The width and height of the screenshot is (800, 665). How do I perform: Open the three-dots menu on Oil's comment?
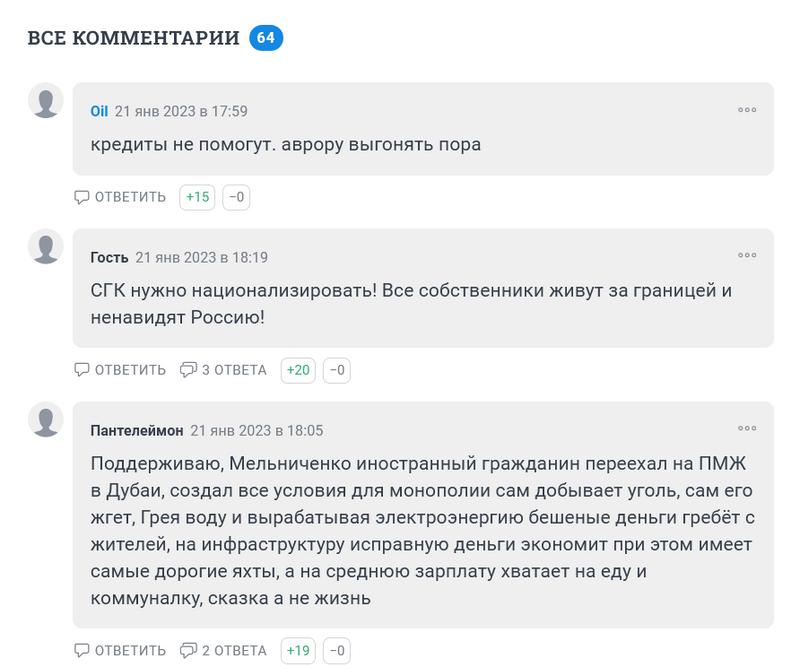(x=746, y=110)
